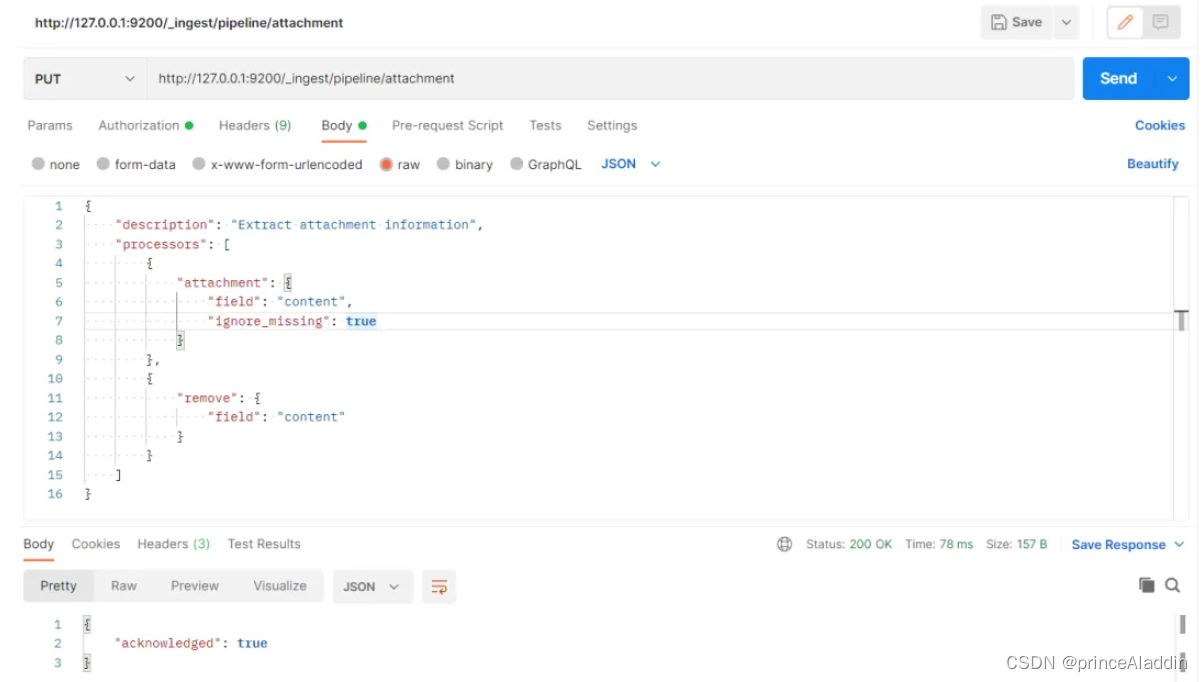
Task: Choose the binary body type
Action: [465, 164]
